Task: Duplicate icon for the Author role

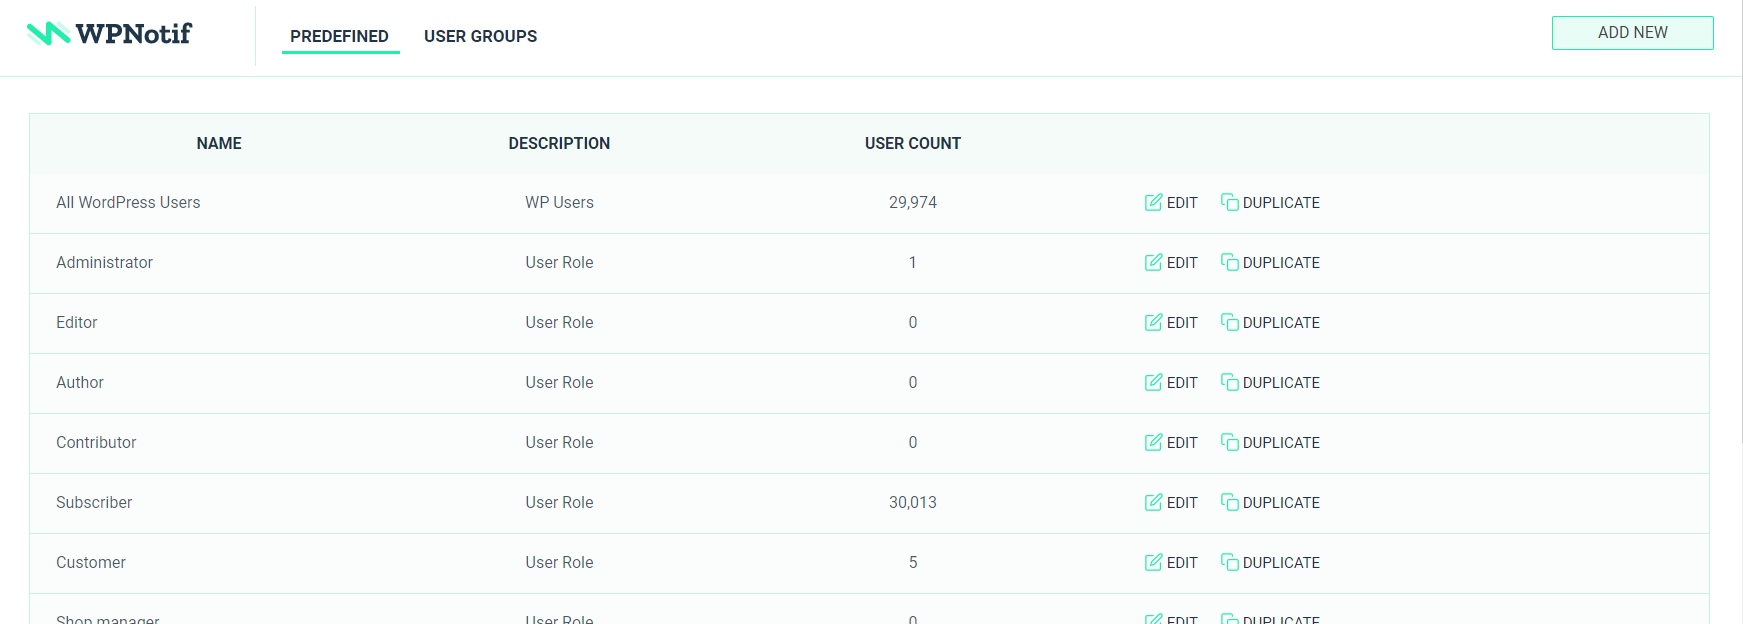Action: (1229, 382)
